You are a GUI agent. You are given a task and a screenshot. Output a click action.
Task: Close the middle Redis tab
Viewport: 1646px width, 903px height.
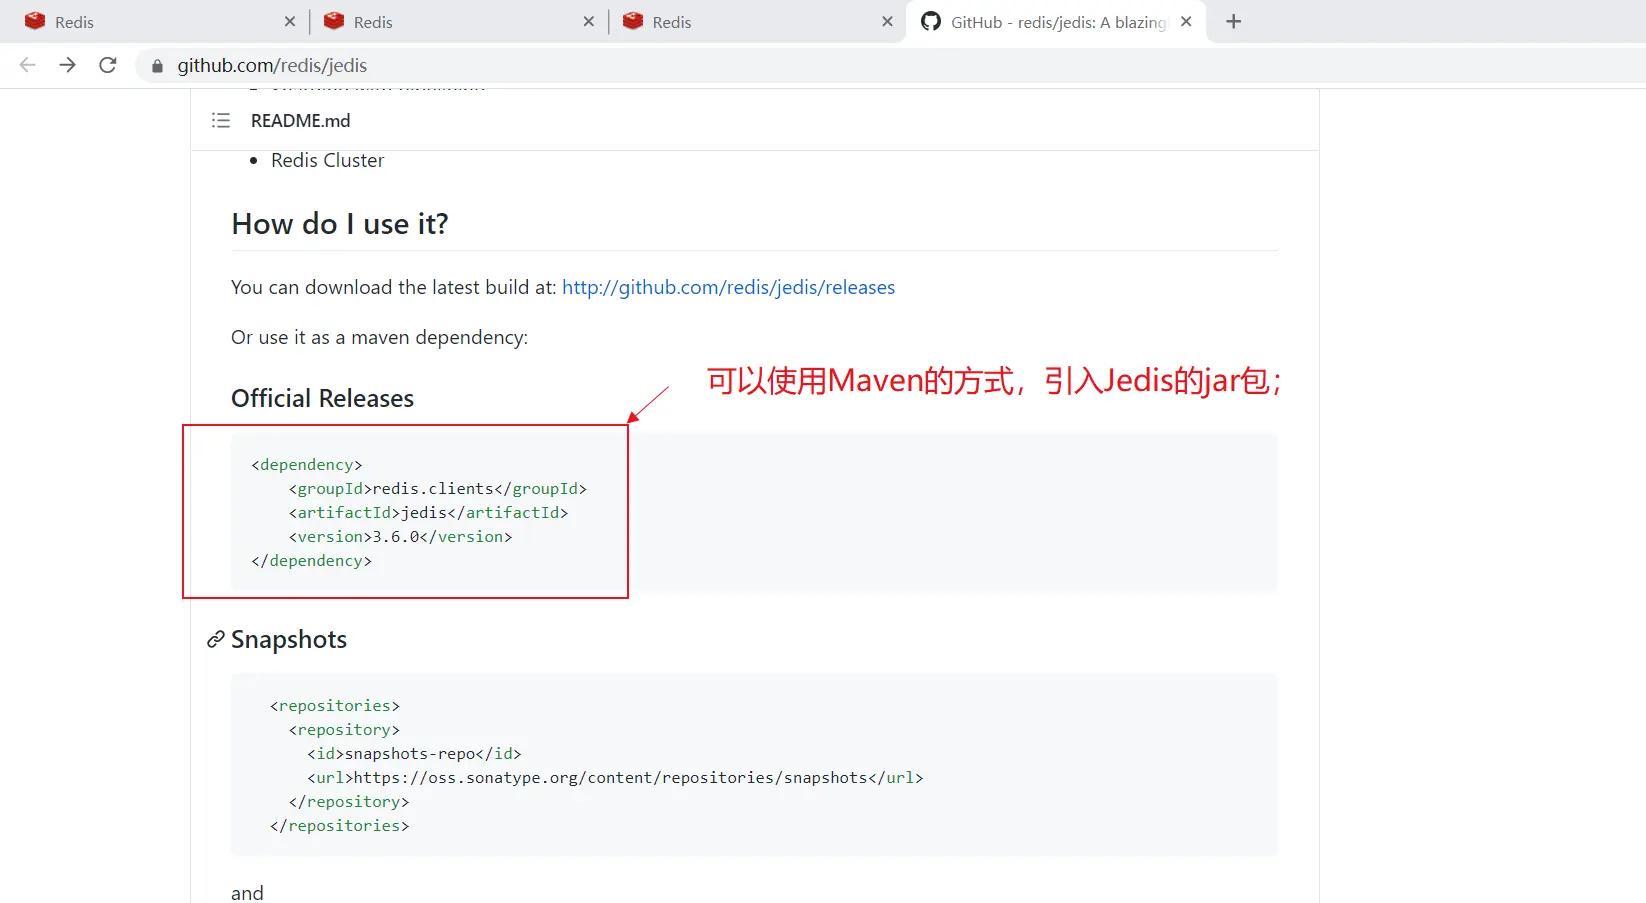pos(588,22)
